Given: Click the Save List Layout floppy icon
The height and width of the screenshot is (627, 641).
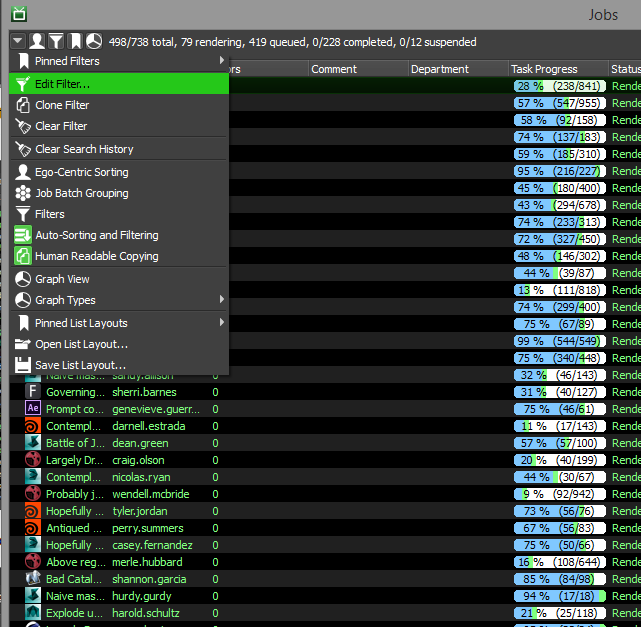Looking at the screenshot, I should coord(23,365).
